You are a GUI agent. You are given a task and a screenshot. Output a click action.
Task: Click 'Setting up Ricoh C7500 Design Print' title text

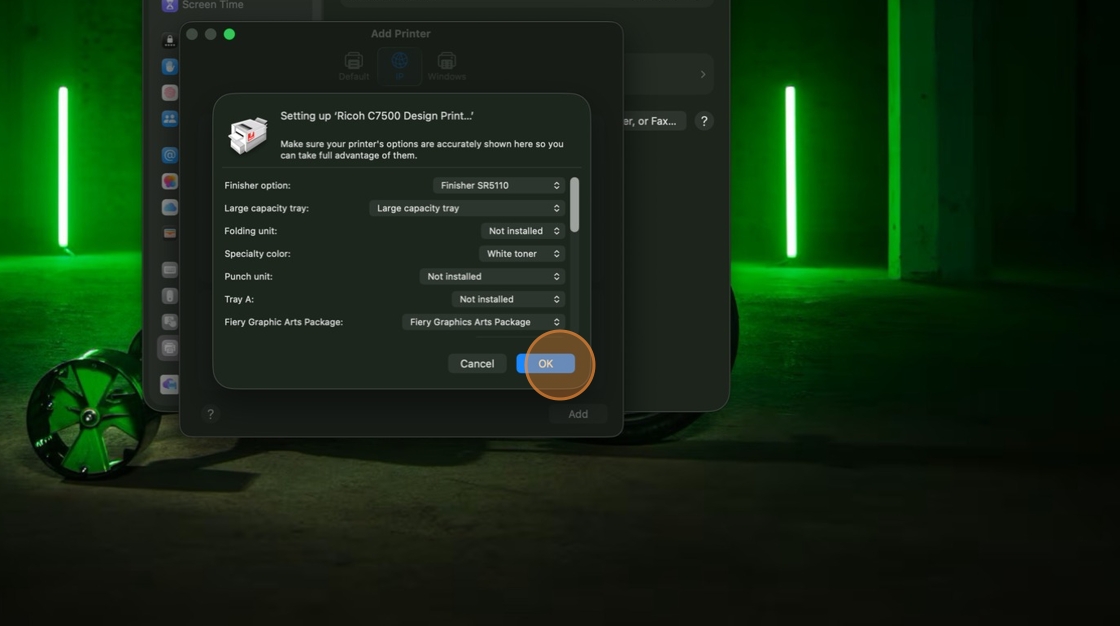(376, 116)
